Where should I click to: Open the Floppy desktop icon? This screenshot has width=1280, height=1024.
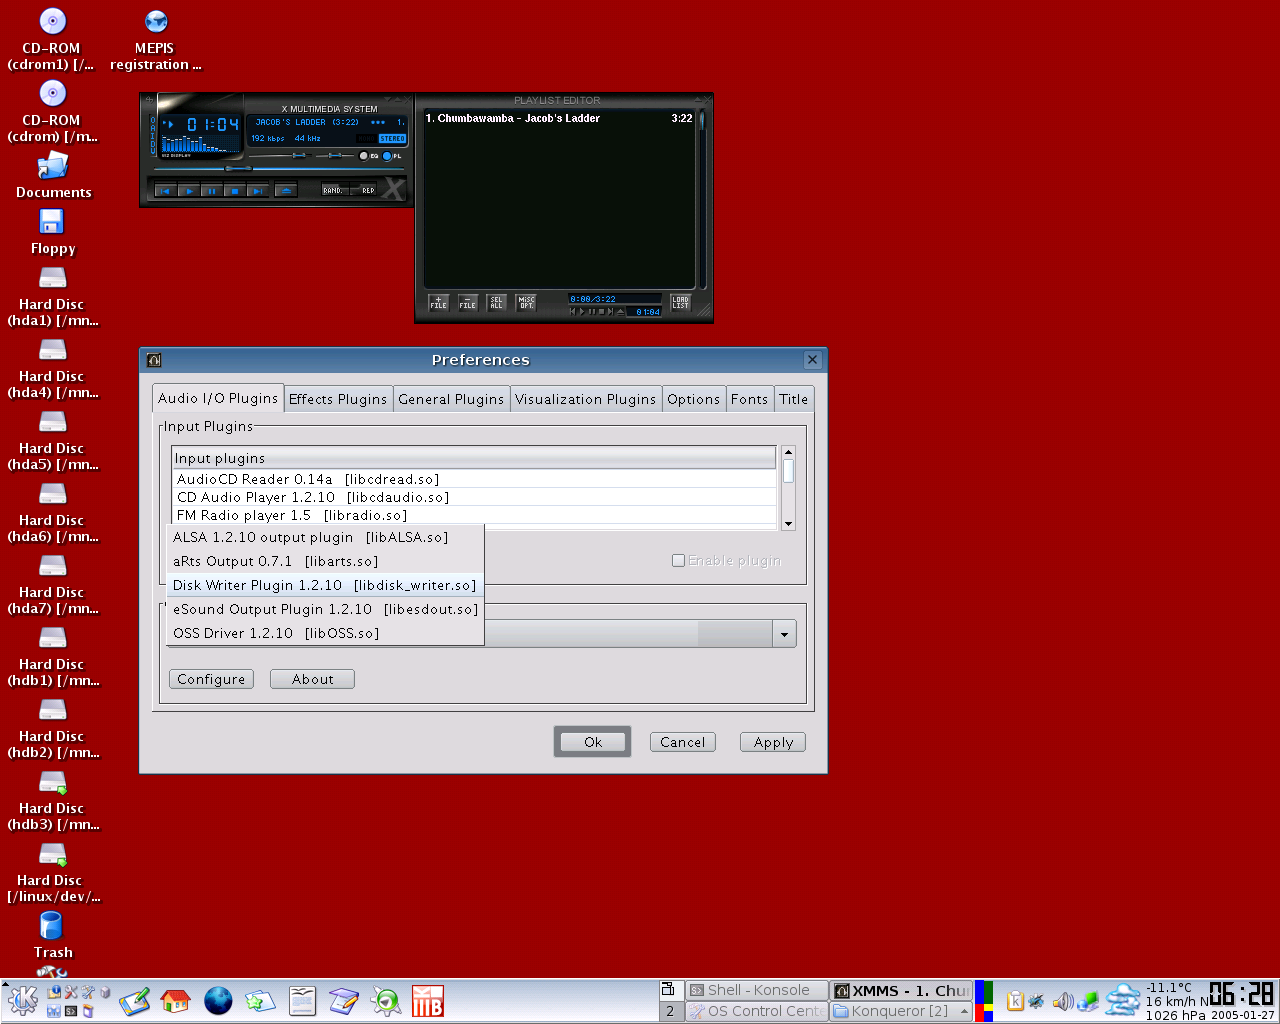coord(52,231)
